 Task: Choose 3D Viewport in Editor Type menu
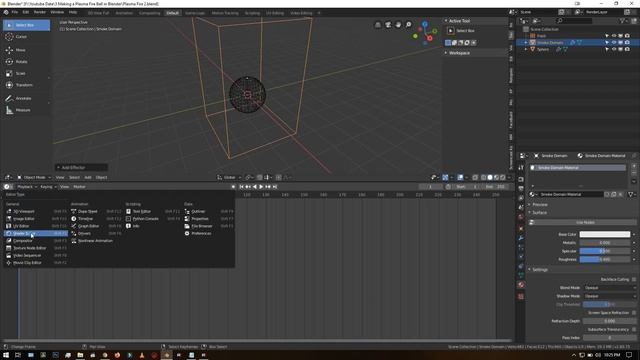(x=36, y=211)
